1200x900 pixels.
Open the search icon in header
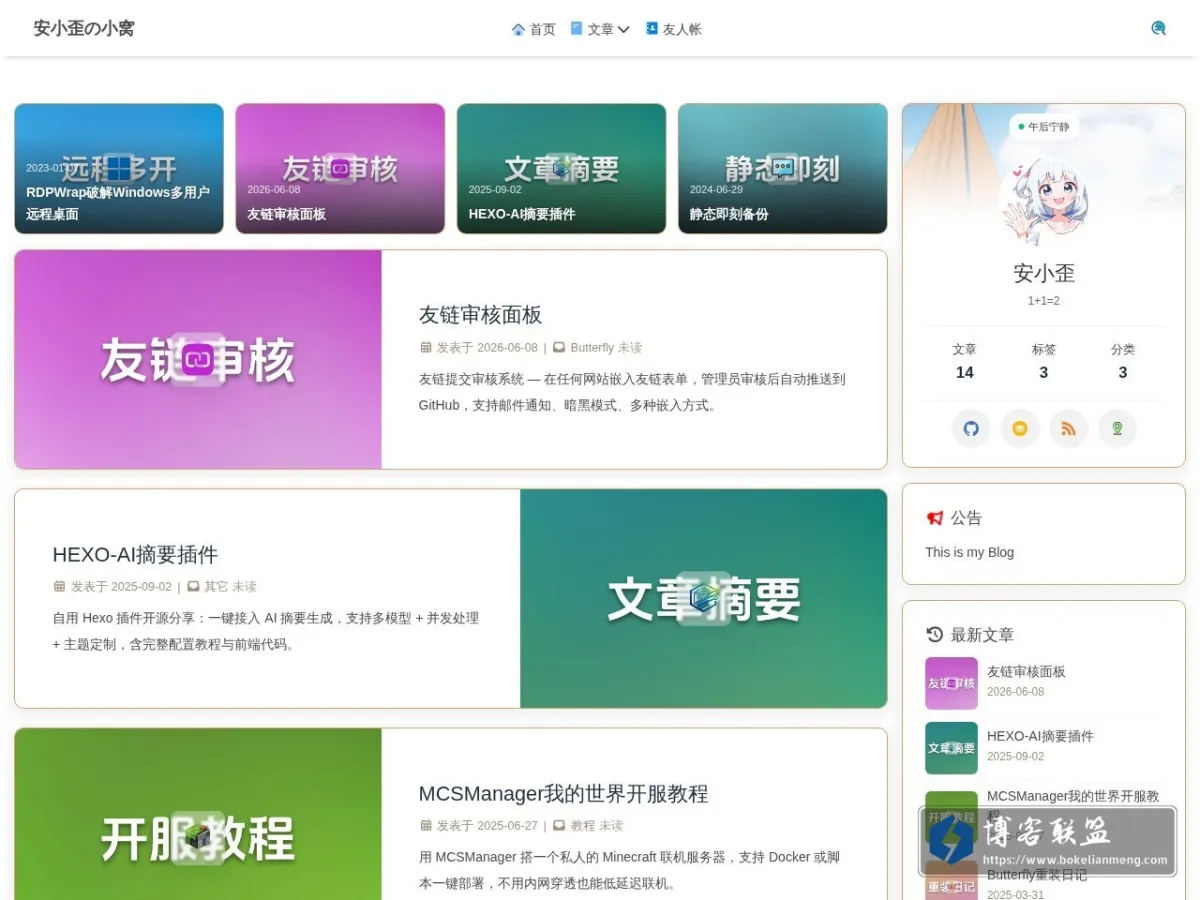coord(1158,28)
